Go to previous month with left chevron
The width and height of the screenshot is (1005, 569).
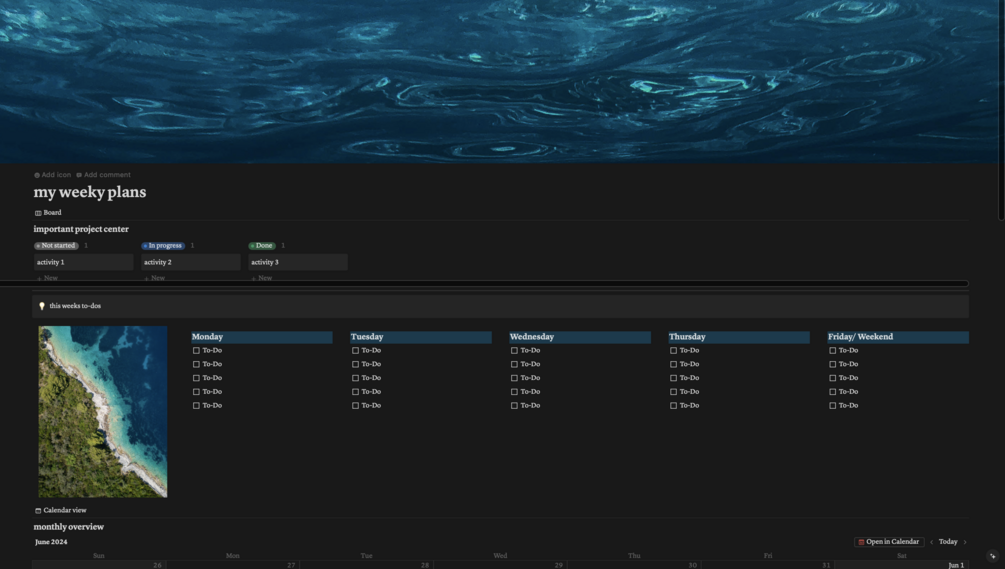931,542
